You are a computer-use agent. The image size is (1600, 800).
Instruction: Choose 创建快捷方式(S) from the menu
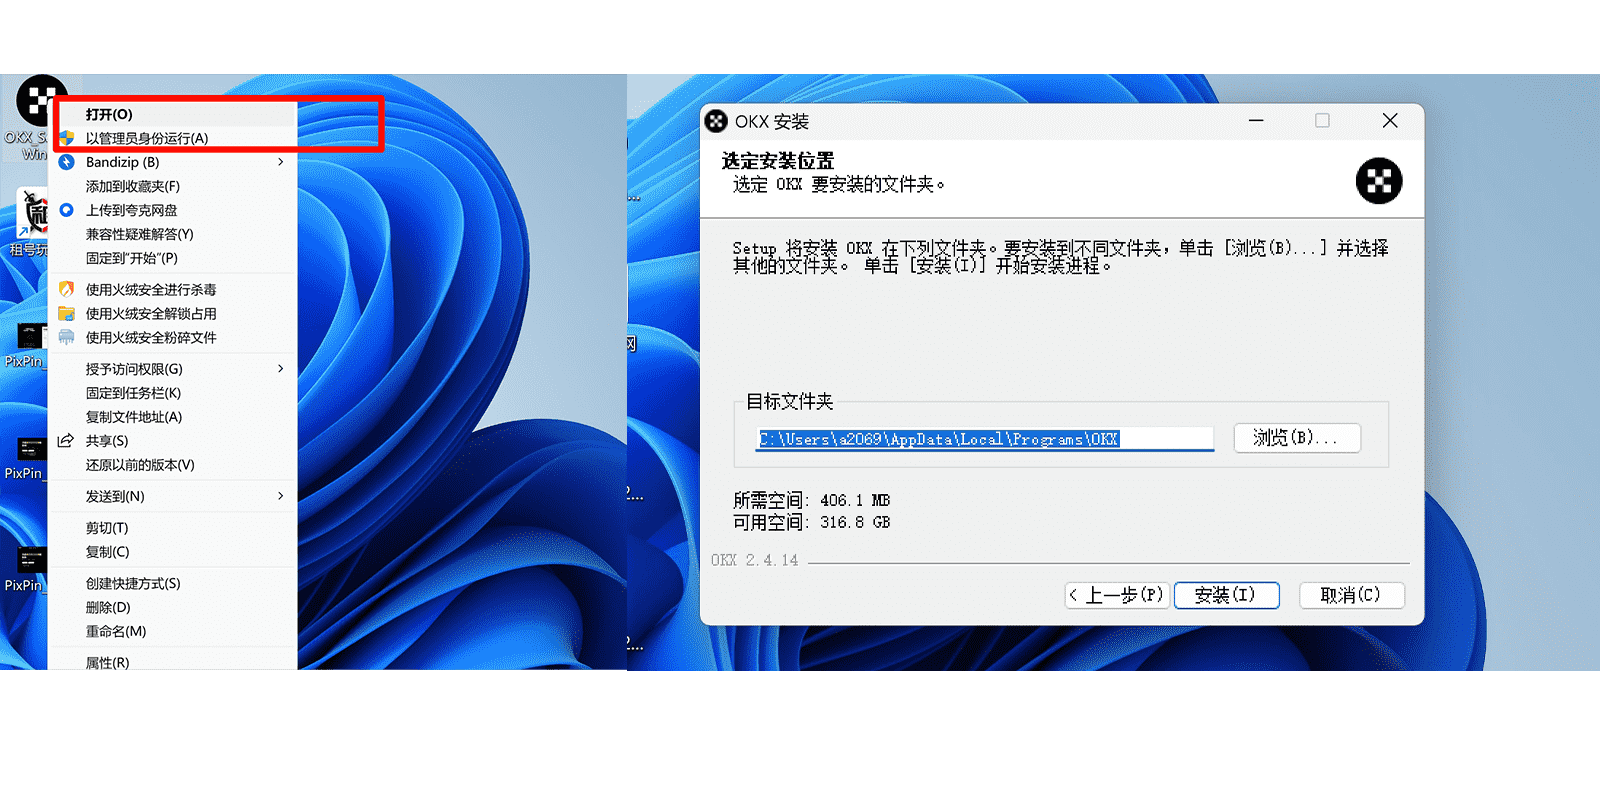click(x=133, y=583)
